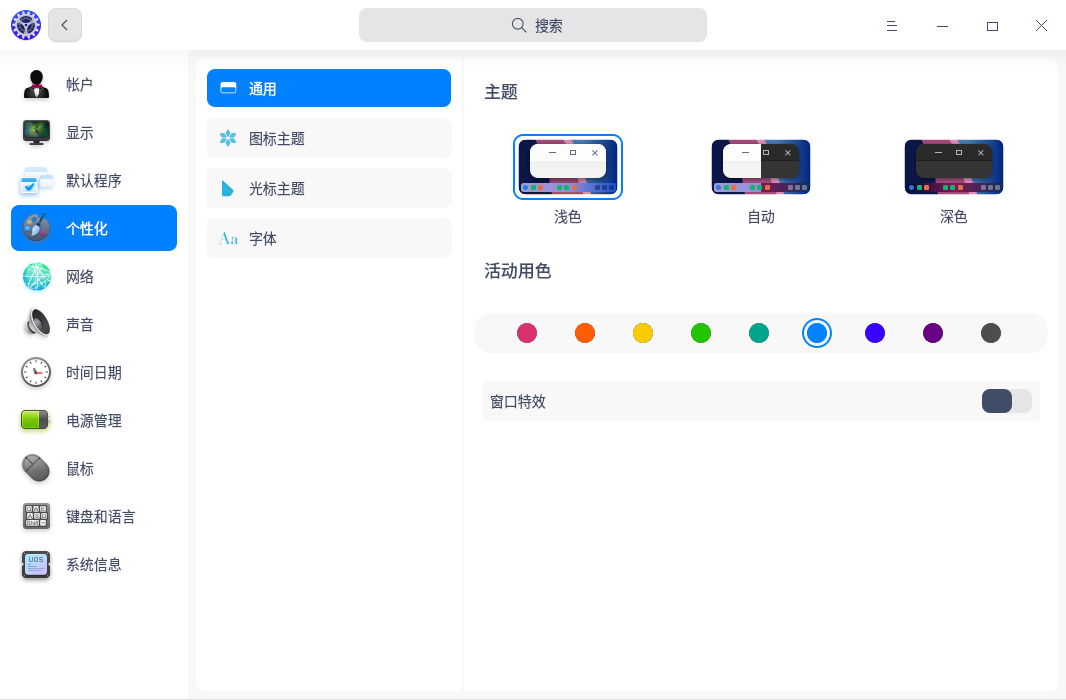Viewport: 1066px width, 700px height.
Task: Open the 帐户 (Accounts) settings icon
Action: [37, 85]
